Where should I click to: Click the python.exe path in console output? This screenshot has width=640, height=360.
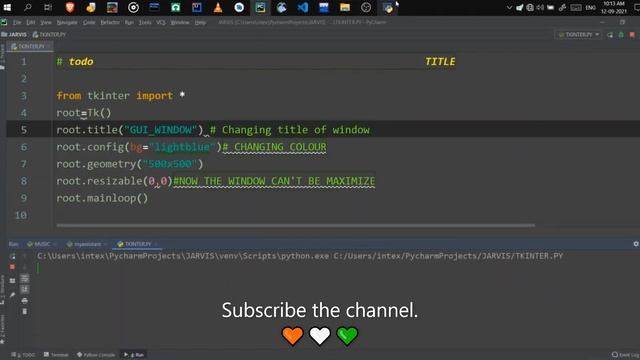pos(183,256)
